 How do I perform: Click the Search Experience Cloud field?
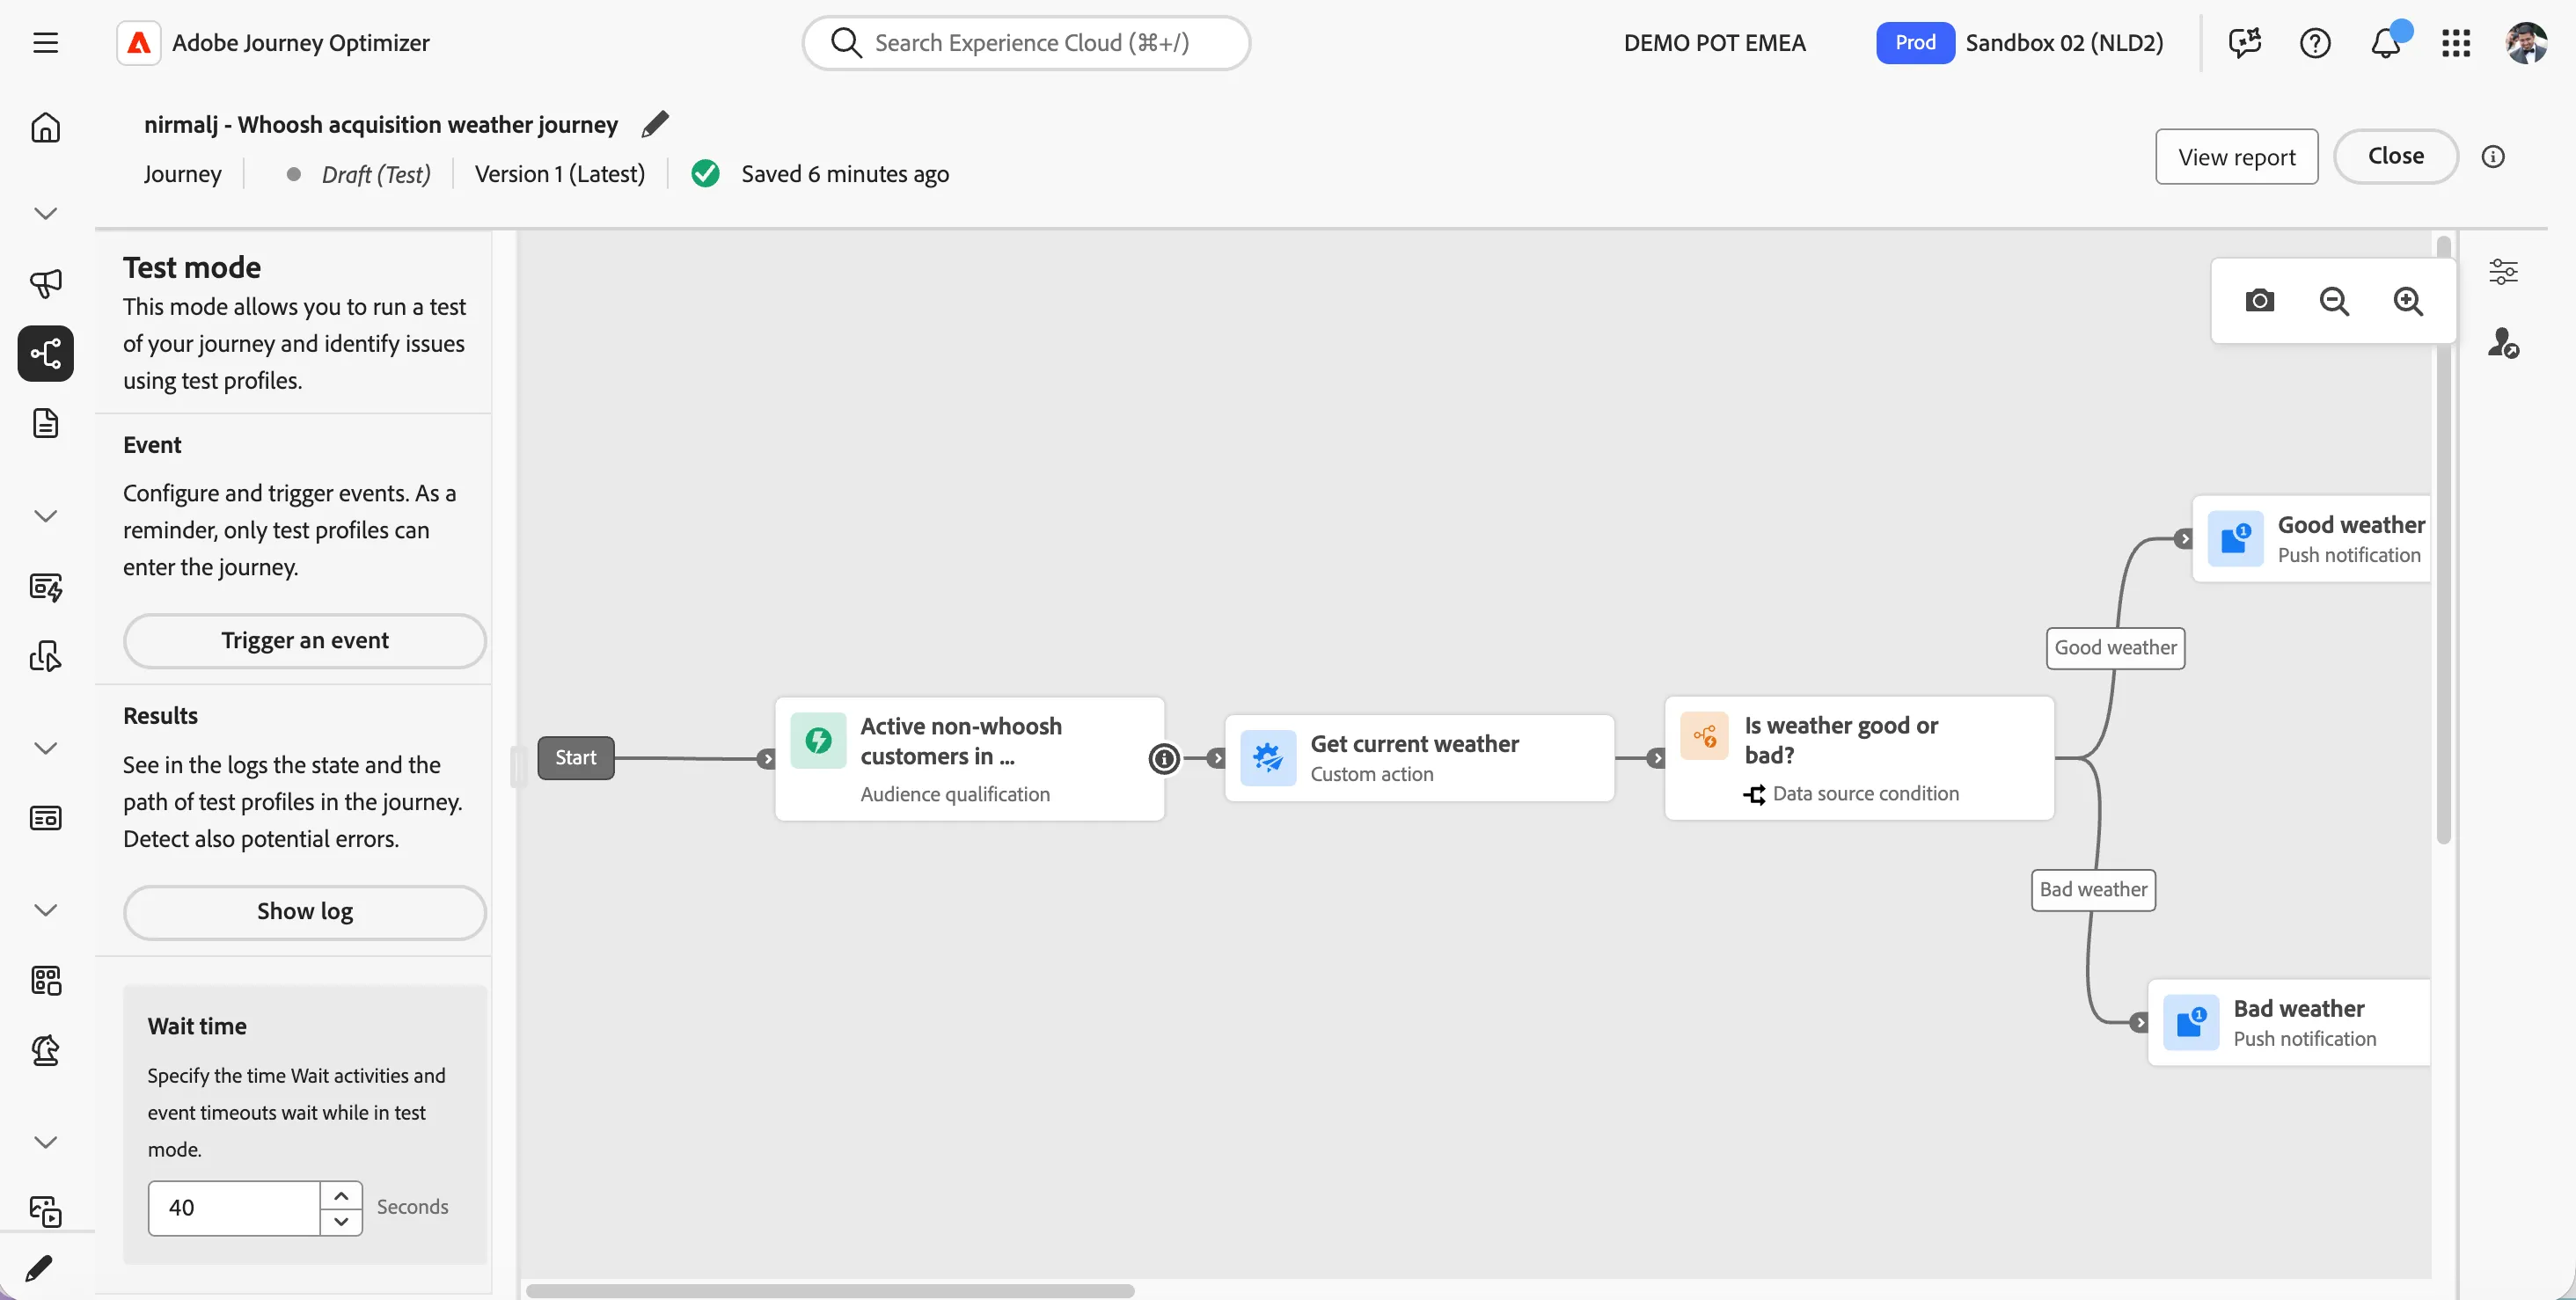point(1026,43)
